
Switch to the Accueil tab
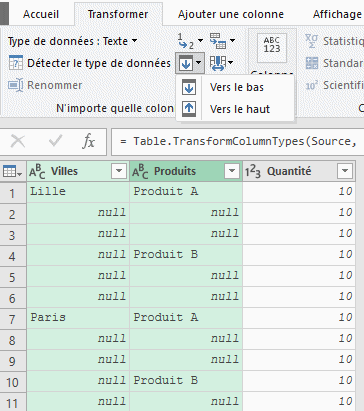pos(41,14)
